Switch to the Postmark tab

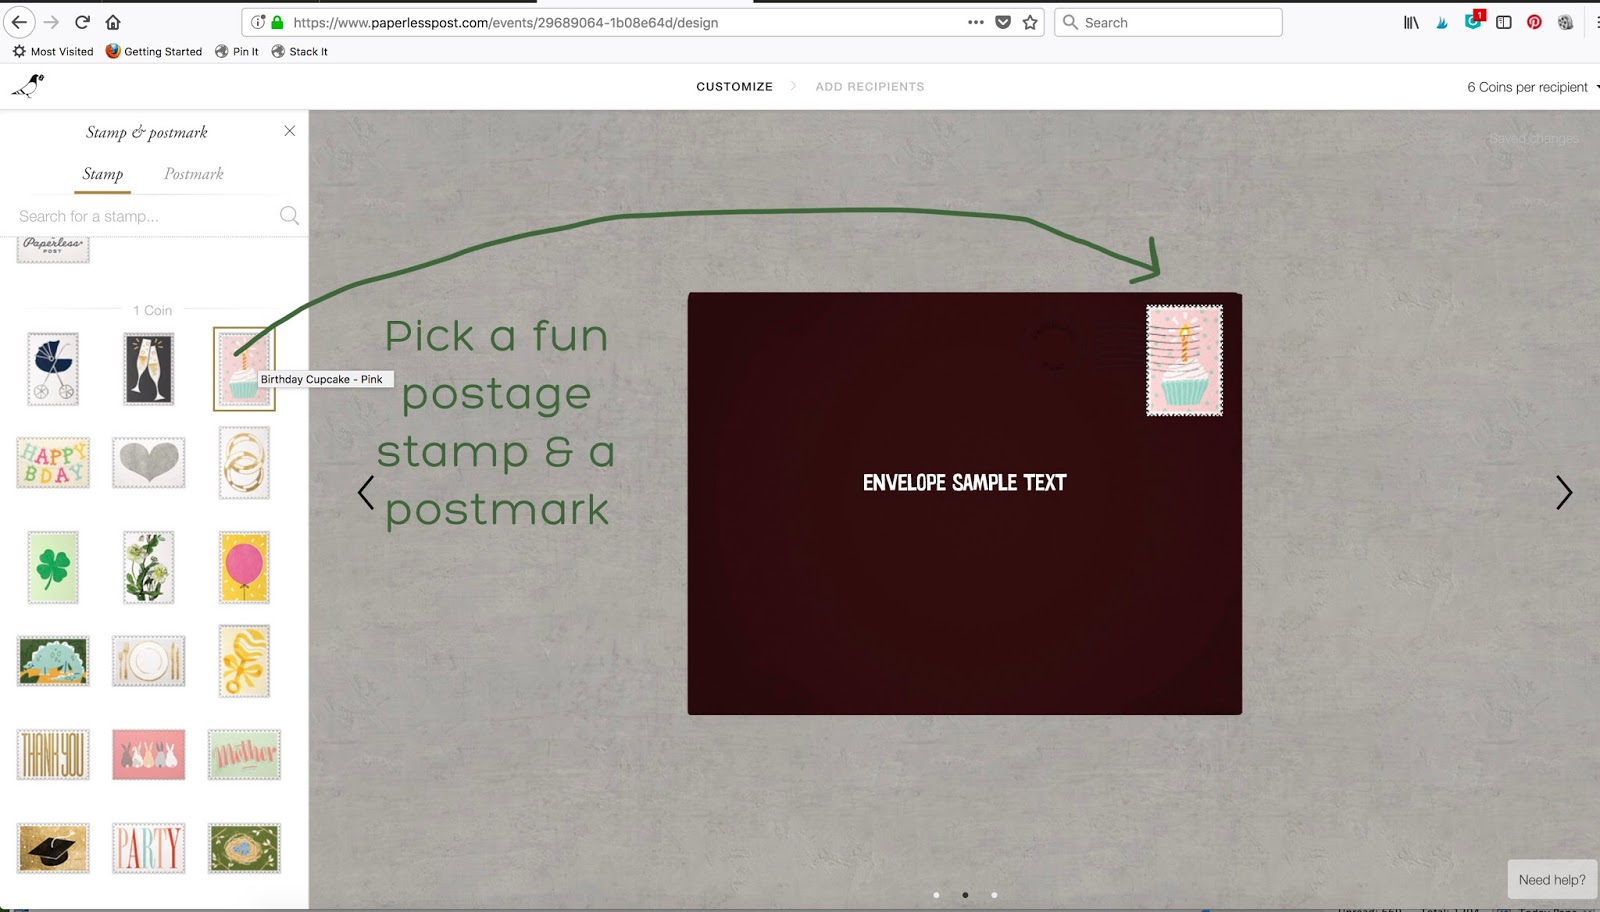pyautogui.click(x=192, y=174)
